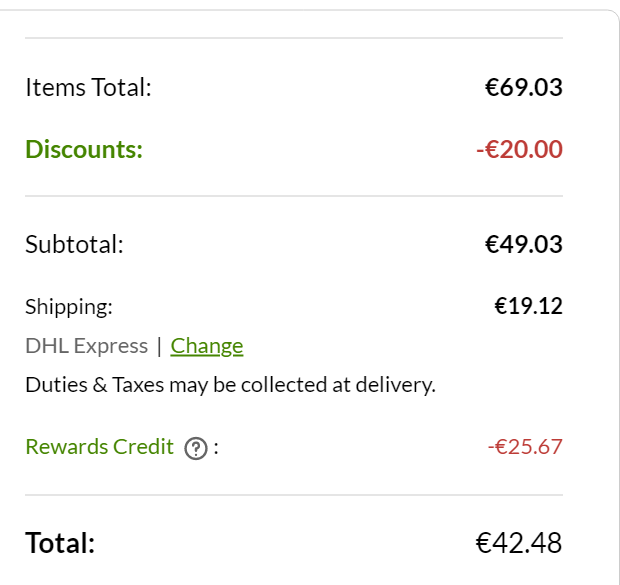Click the pipe separator beside DHL Express
This screenshot has height=585, width=620.
159,346
